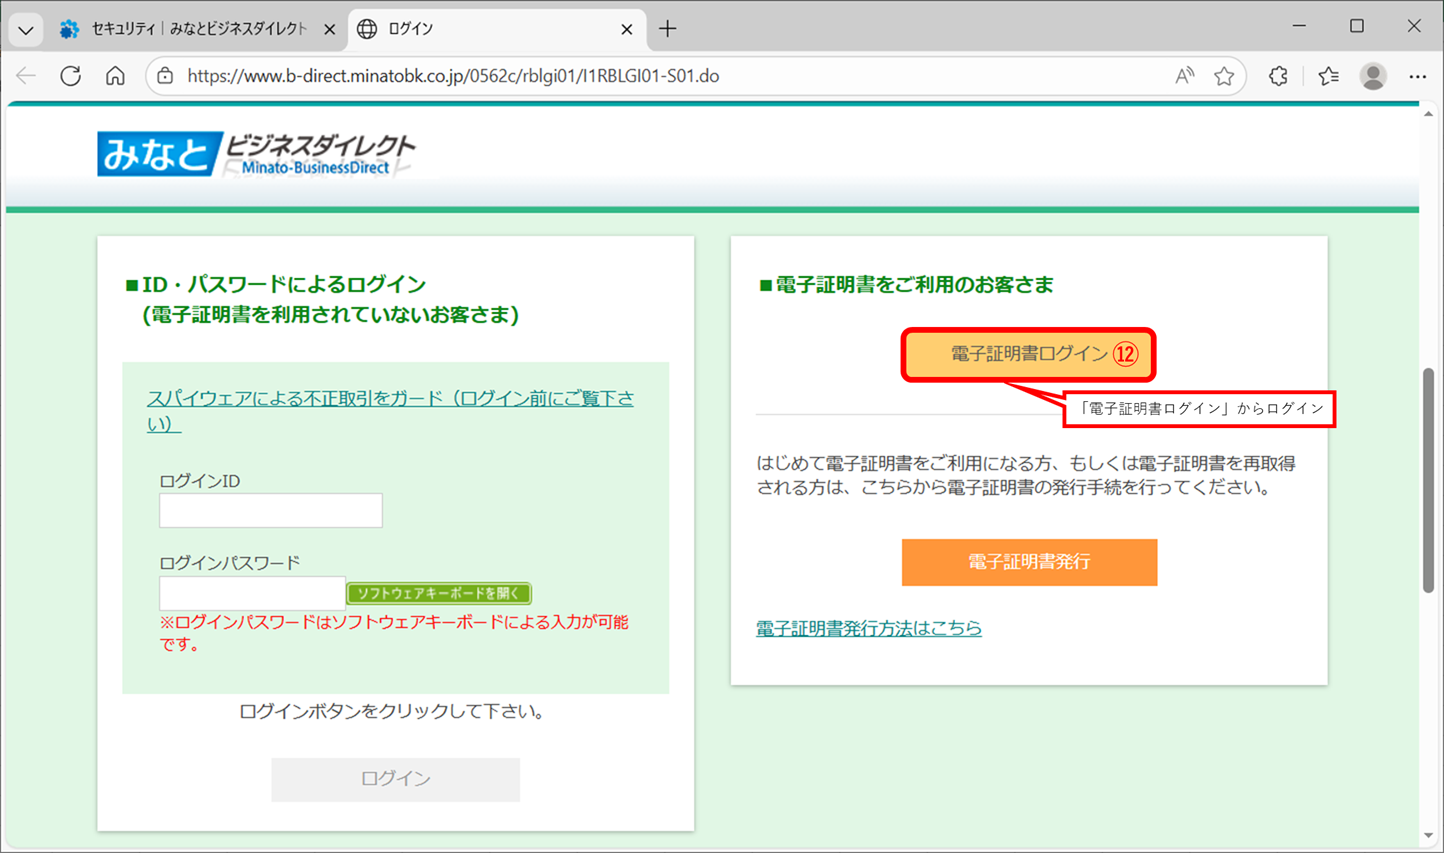
Task: Click the browser refresh icon
Action: 70,76
